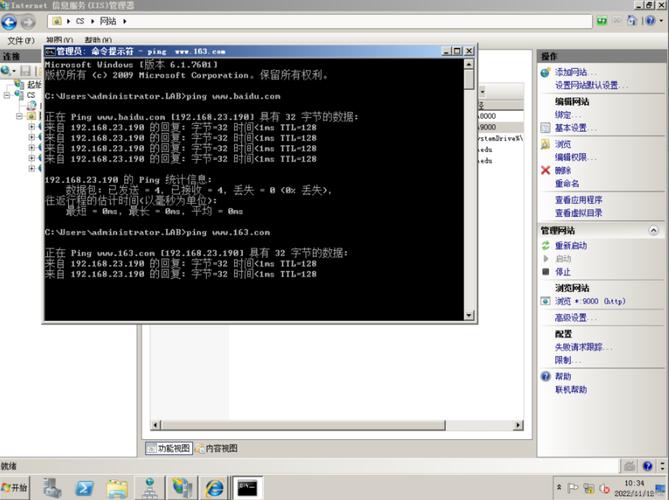Click the sites list horizontal scrollbar thumb

(303, 425)
